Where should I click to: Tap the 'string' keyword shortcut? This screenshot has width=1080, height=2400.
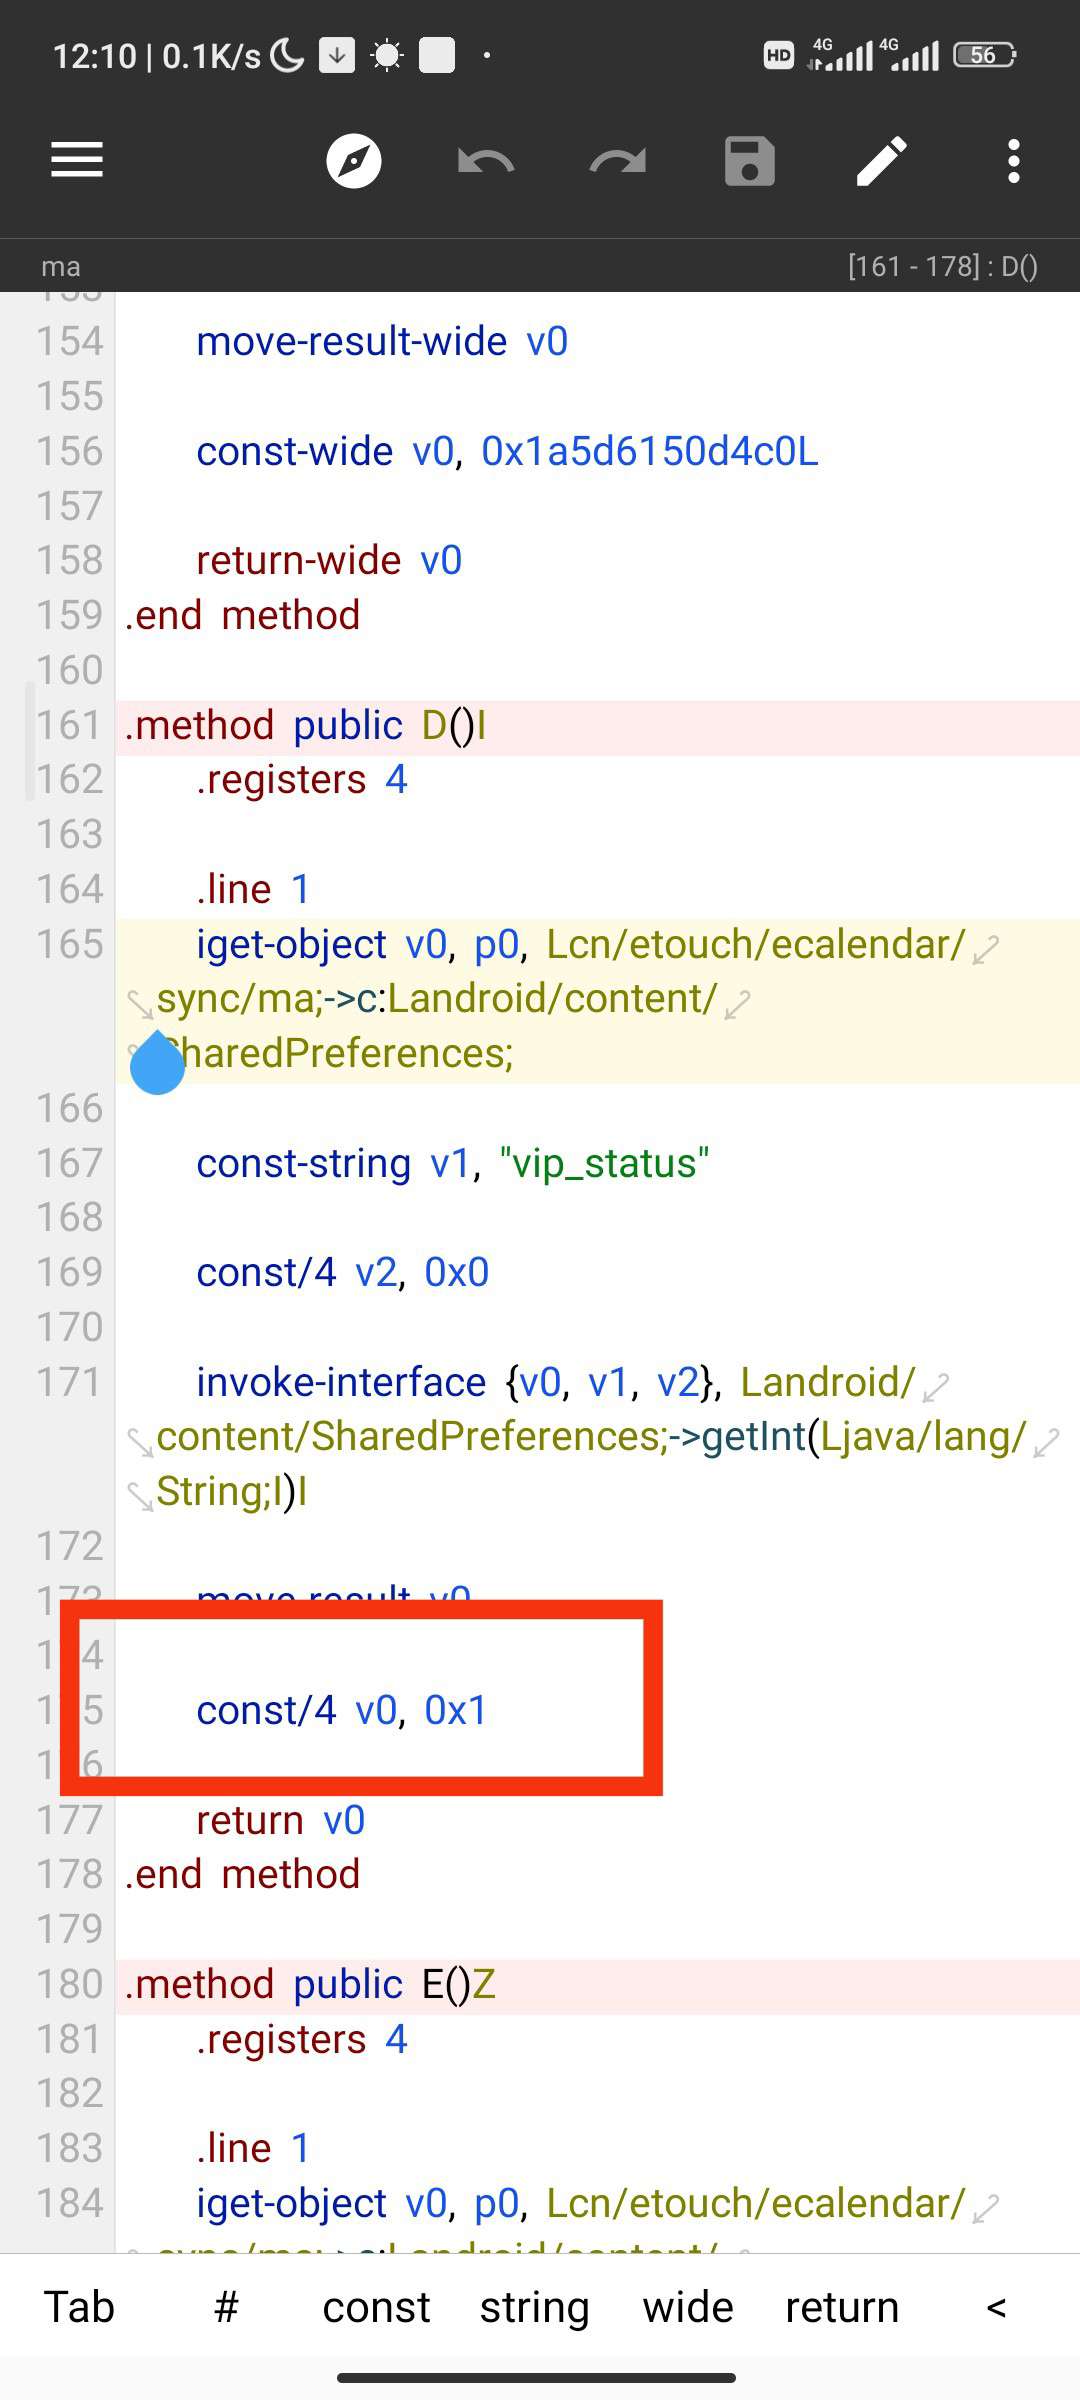click(x=534, y=2307)
